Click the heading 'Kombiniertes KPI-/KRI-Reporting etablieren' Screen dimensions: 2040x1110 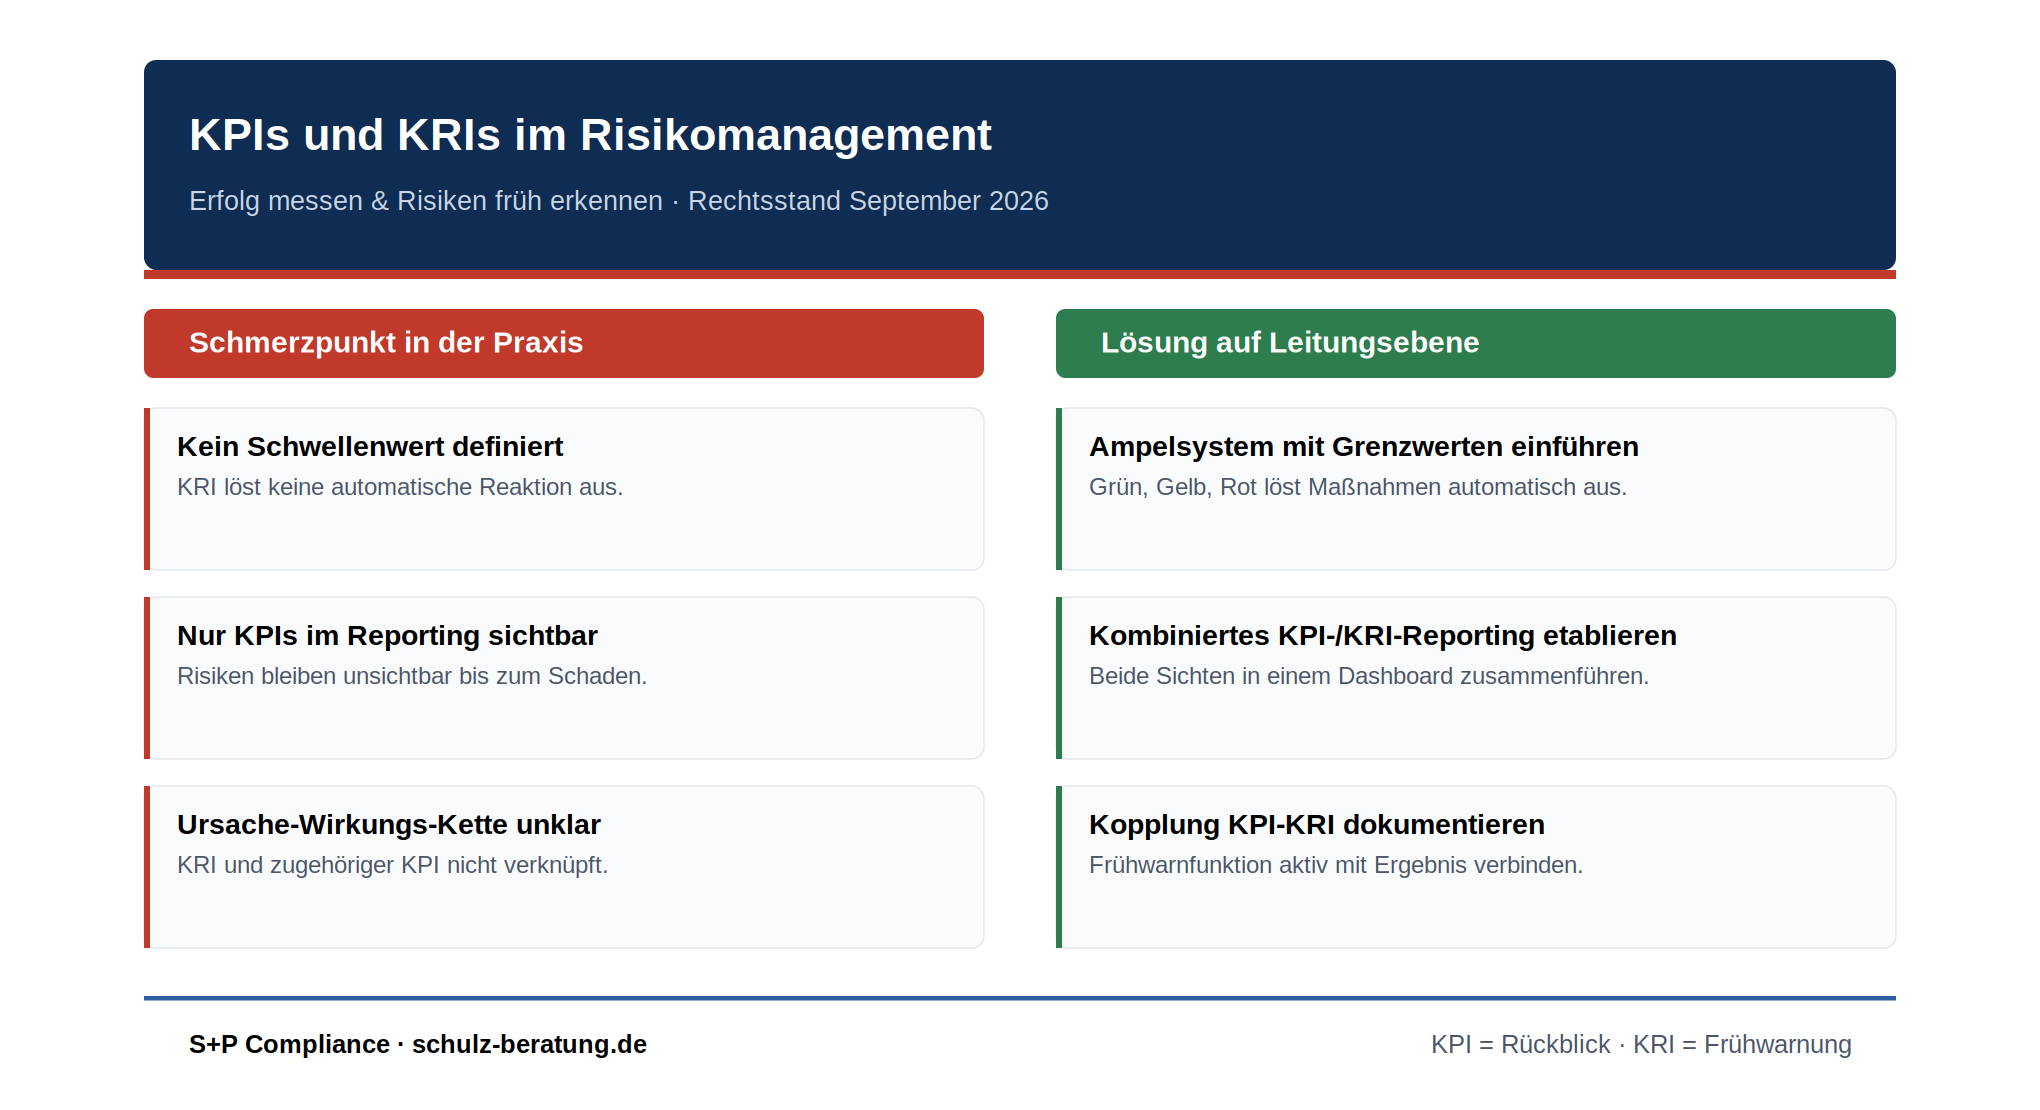[x=1383, y=636]
